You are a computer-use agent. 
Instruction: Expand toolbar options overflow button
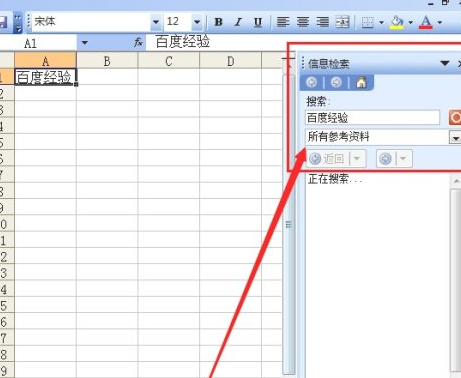[x=18, y=23]
